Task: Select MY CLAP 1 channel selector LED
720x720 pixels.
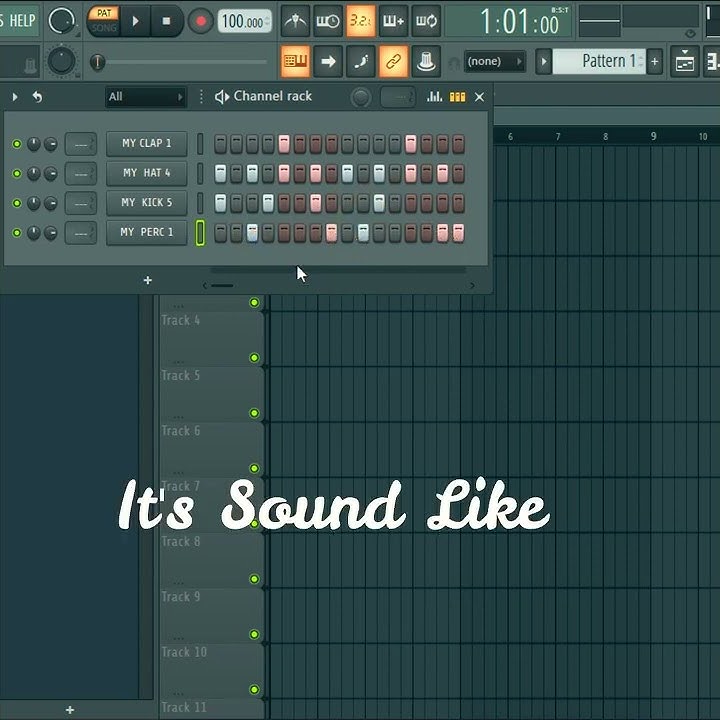Action: coord(200,144)
